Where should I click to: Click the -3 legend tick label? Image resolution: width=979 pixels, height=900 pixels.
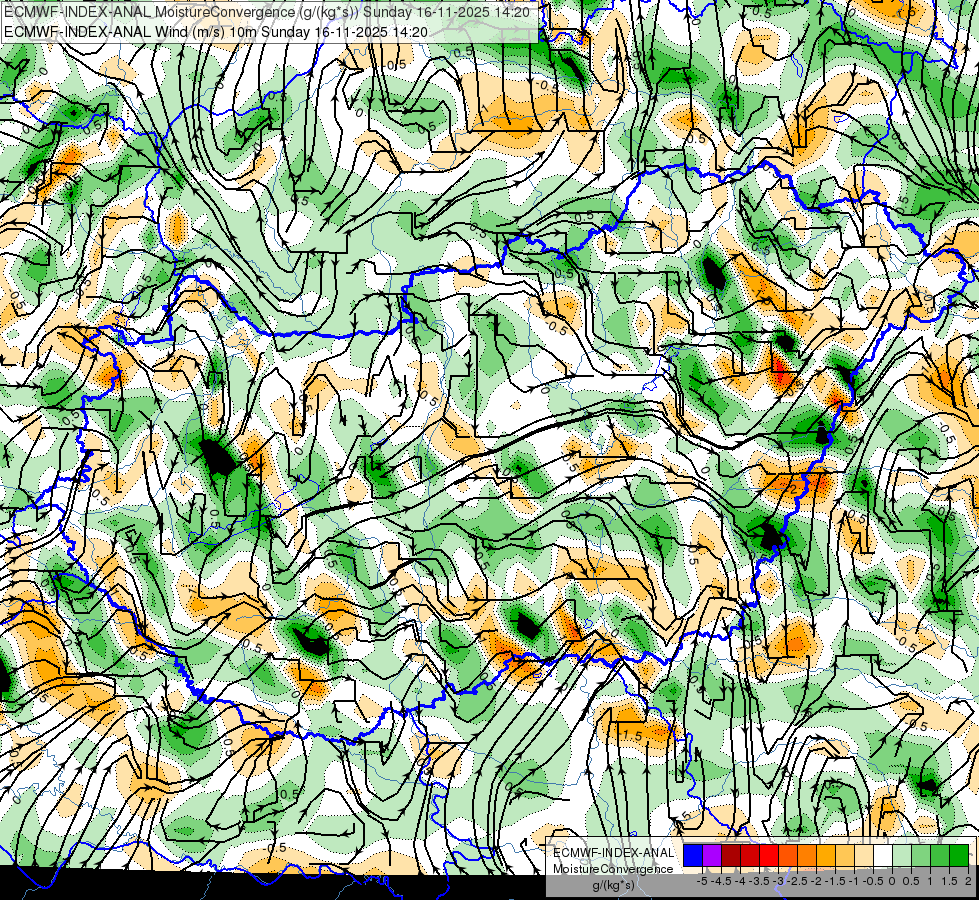[779, 881]
